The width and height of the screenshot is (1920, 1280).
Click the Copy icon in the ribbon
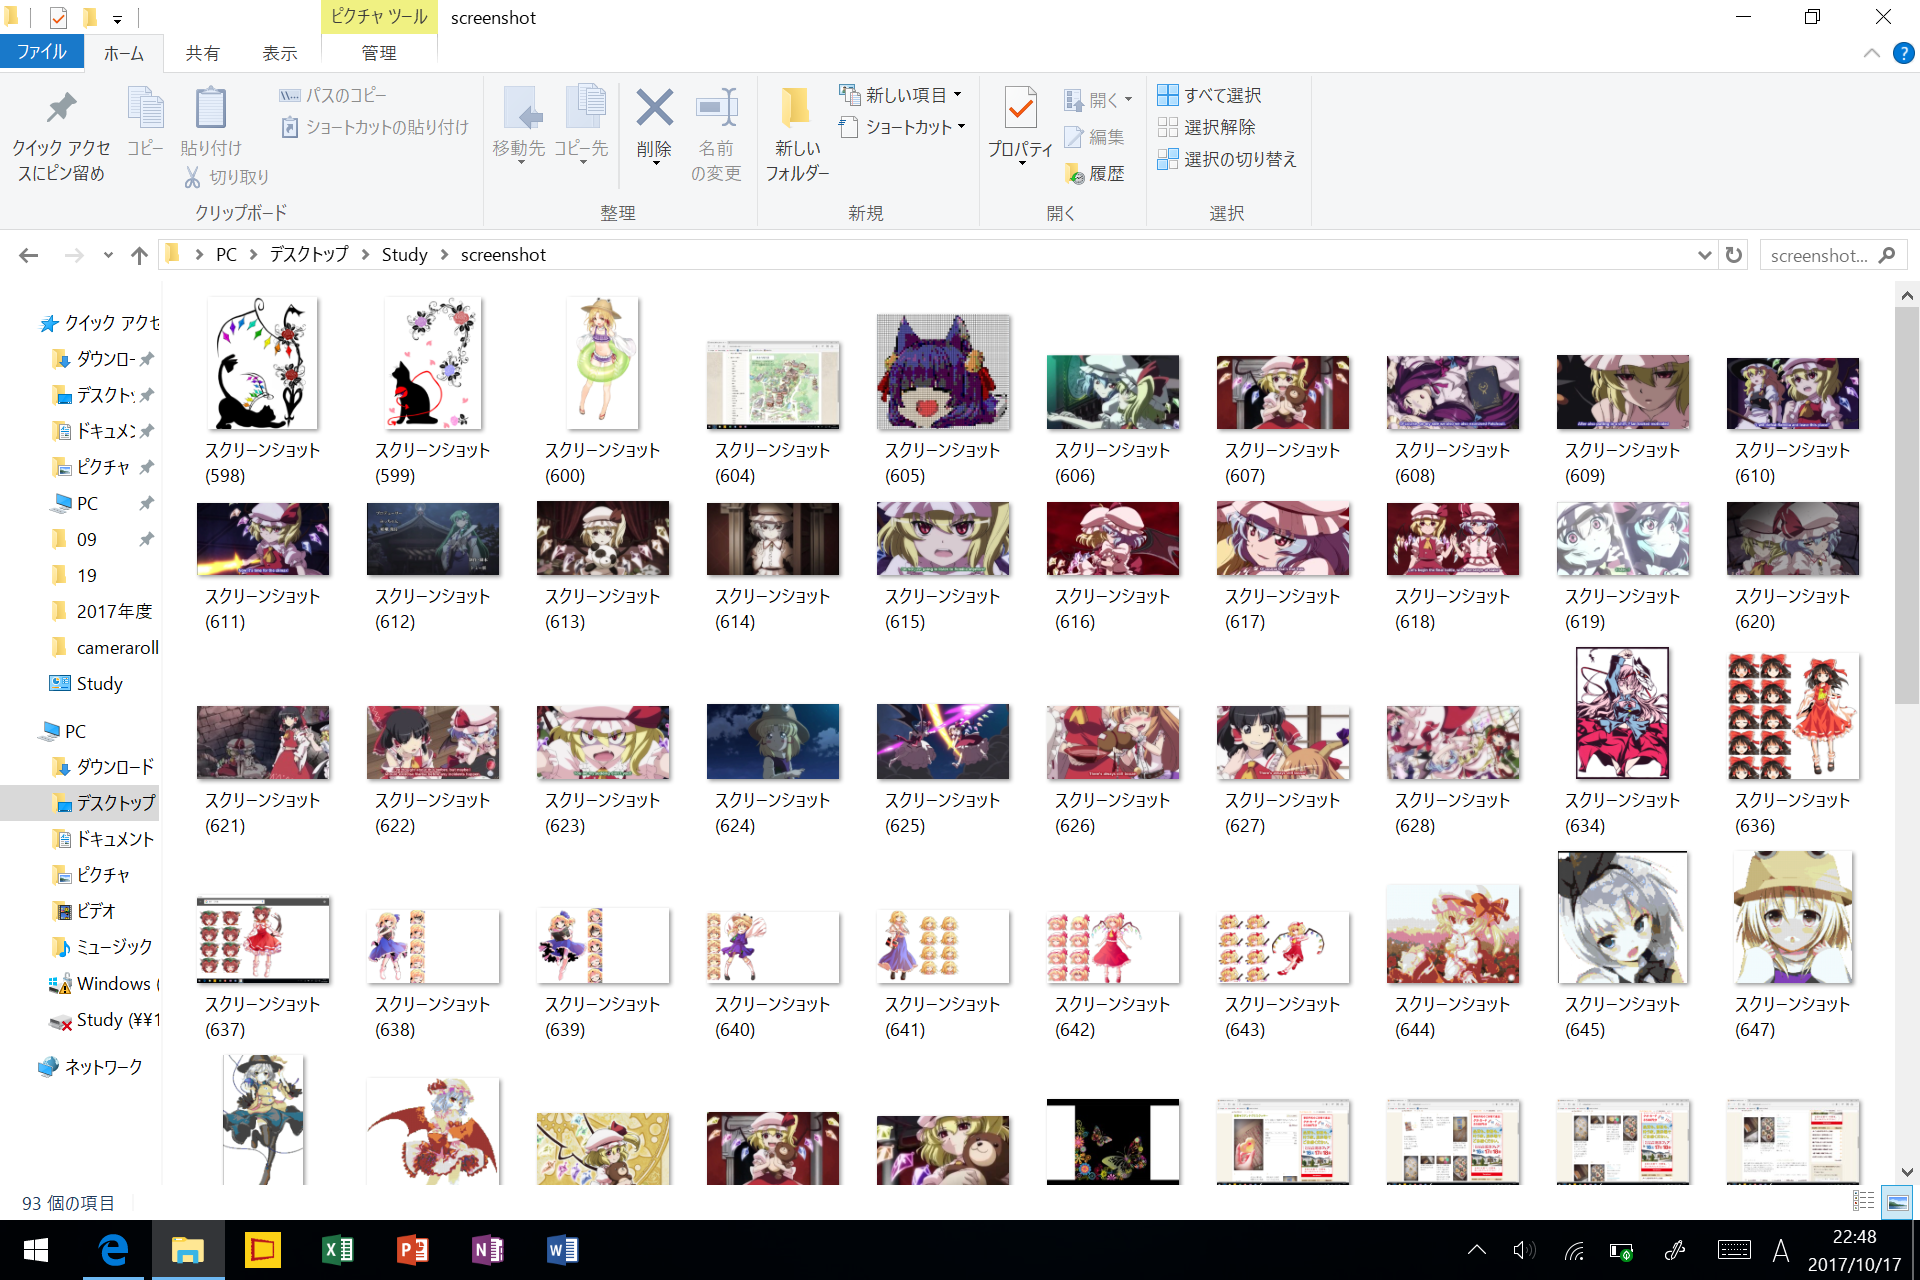click(x=146, y=108)
